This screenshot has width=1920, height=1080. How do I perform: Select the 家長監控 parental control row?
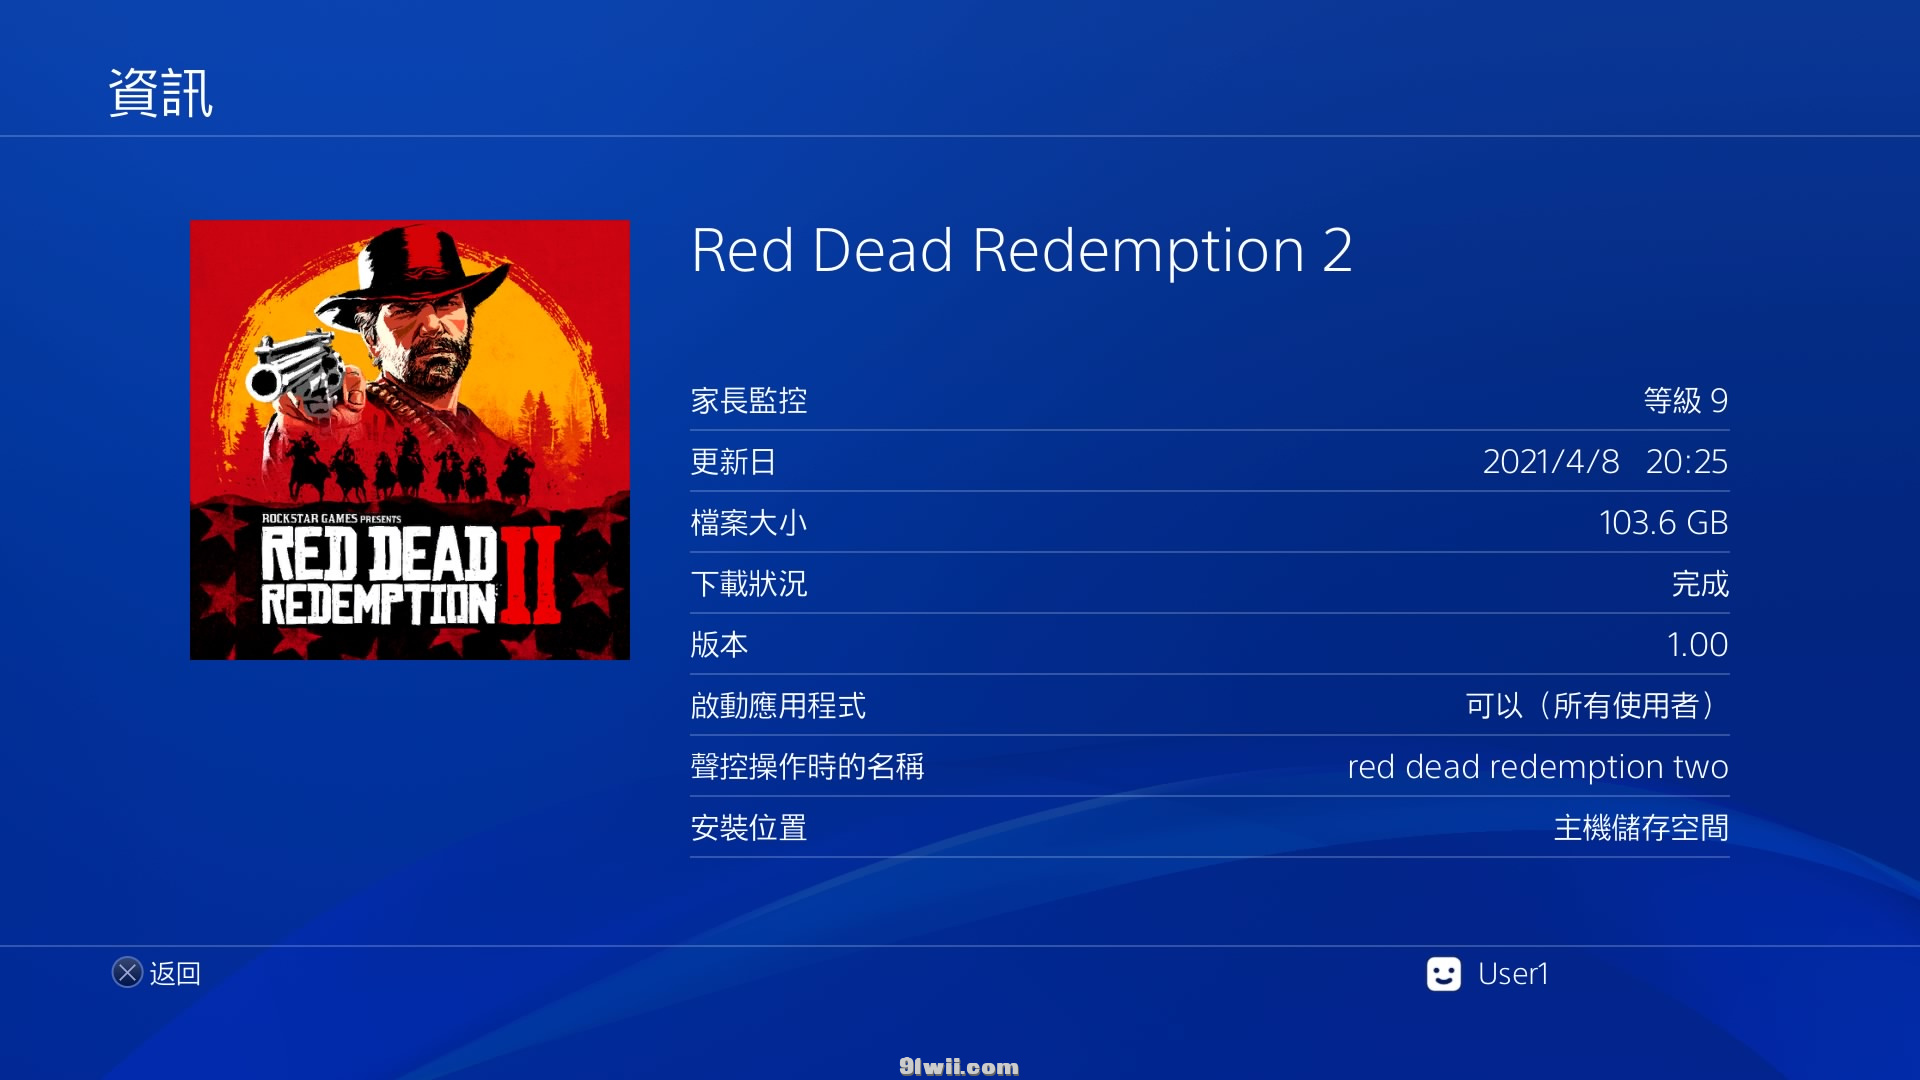[x=1209, y=401]
